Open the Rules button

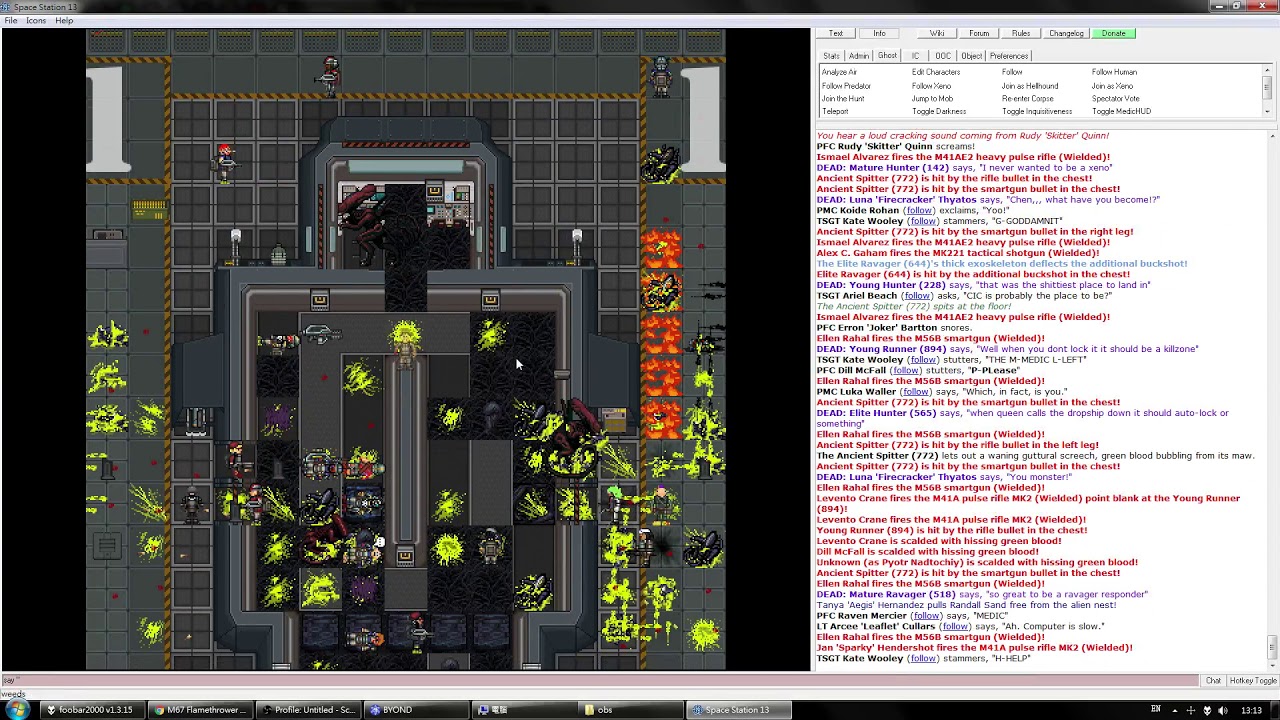click(1021, 34)
